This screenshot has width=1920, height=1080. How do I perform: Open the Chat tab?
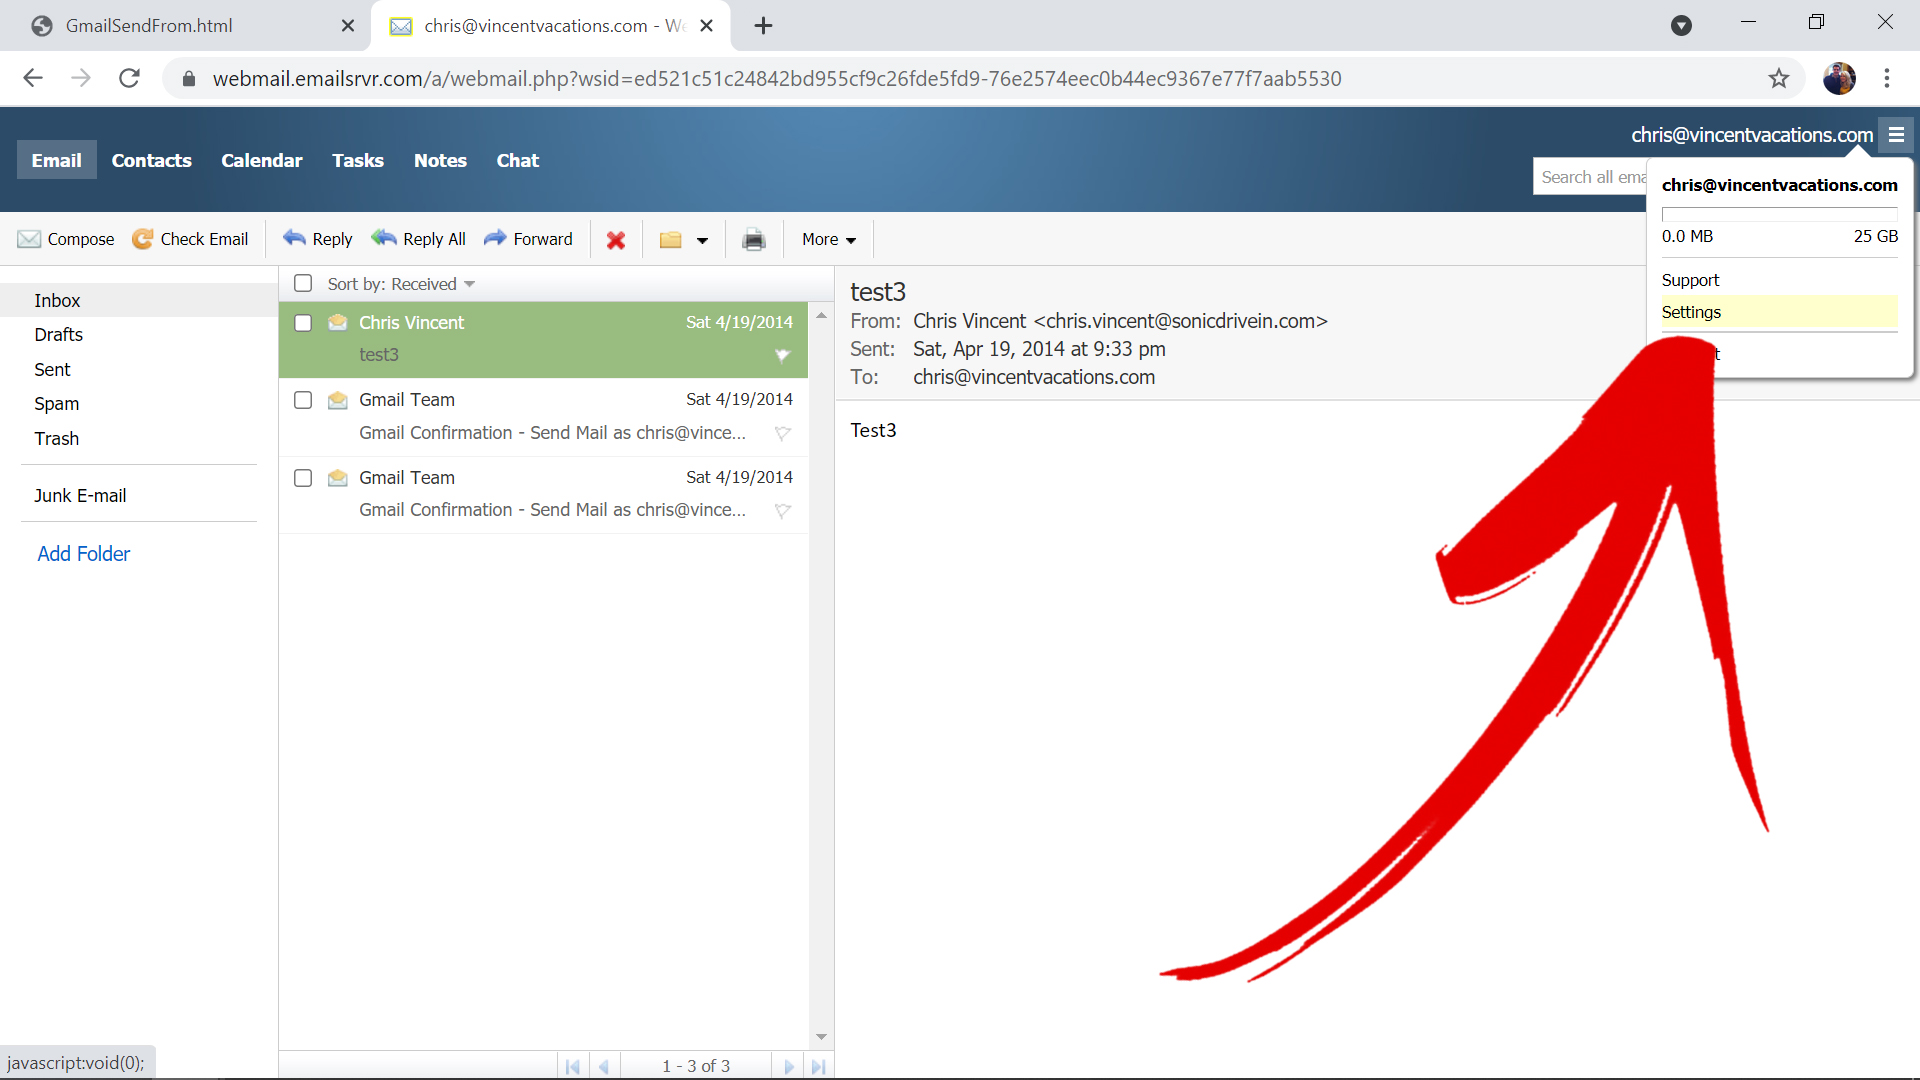[x=517, y=160]
